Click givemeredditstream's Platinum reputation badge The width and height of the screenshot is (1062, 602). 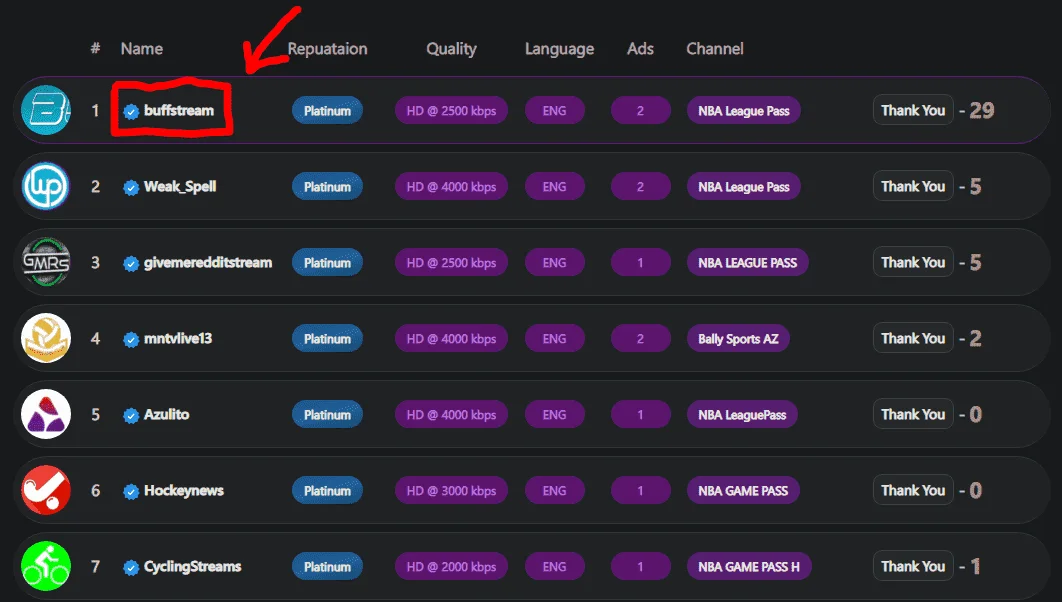[x=327, y=263]
